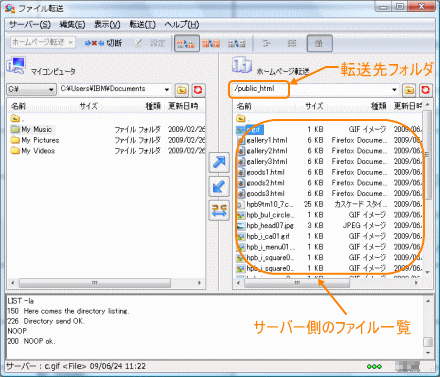
Task: Open the 編集(E) menu
Action: (72, 24)
